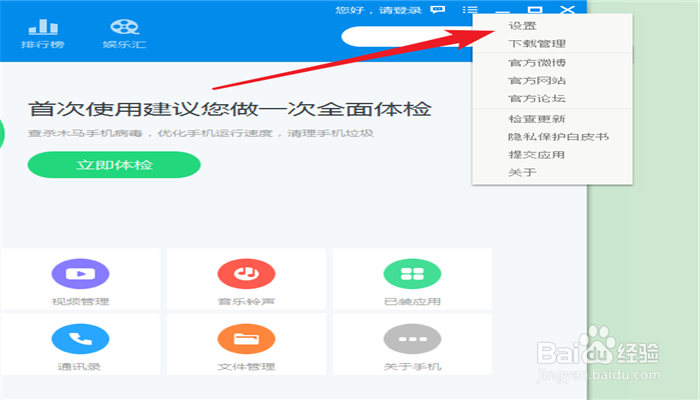Click the 视频管理 label text
The width and height of the screenshot is (700, 400).
click(80, 302)
